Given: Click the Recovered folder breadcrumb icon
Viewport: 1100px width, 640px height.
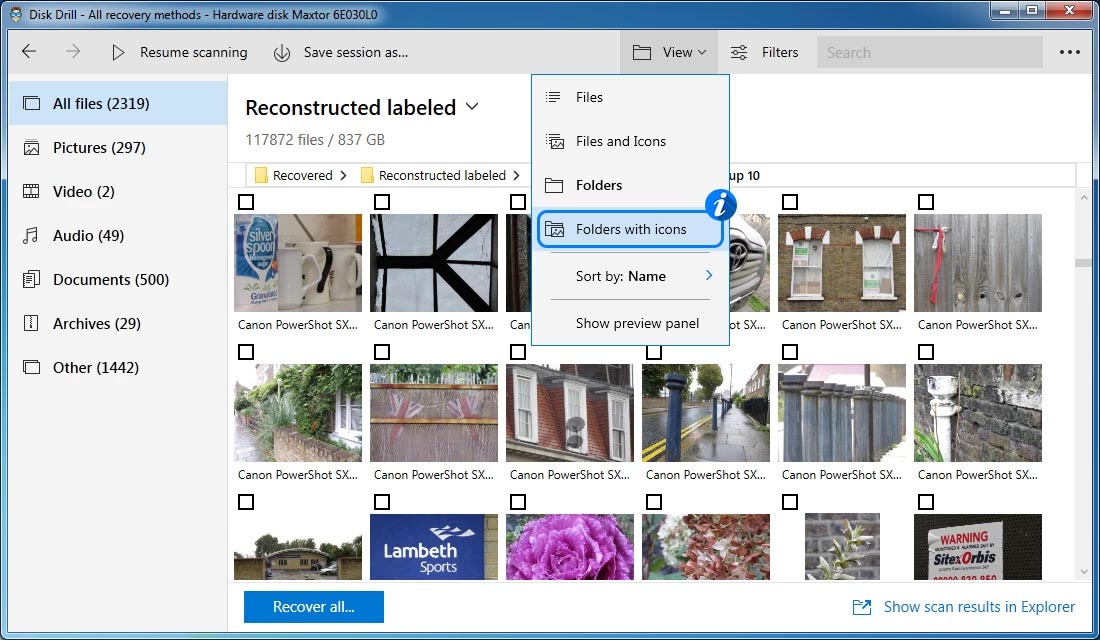Looking at the screenshot, I should tap(261, 175).
